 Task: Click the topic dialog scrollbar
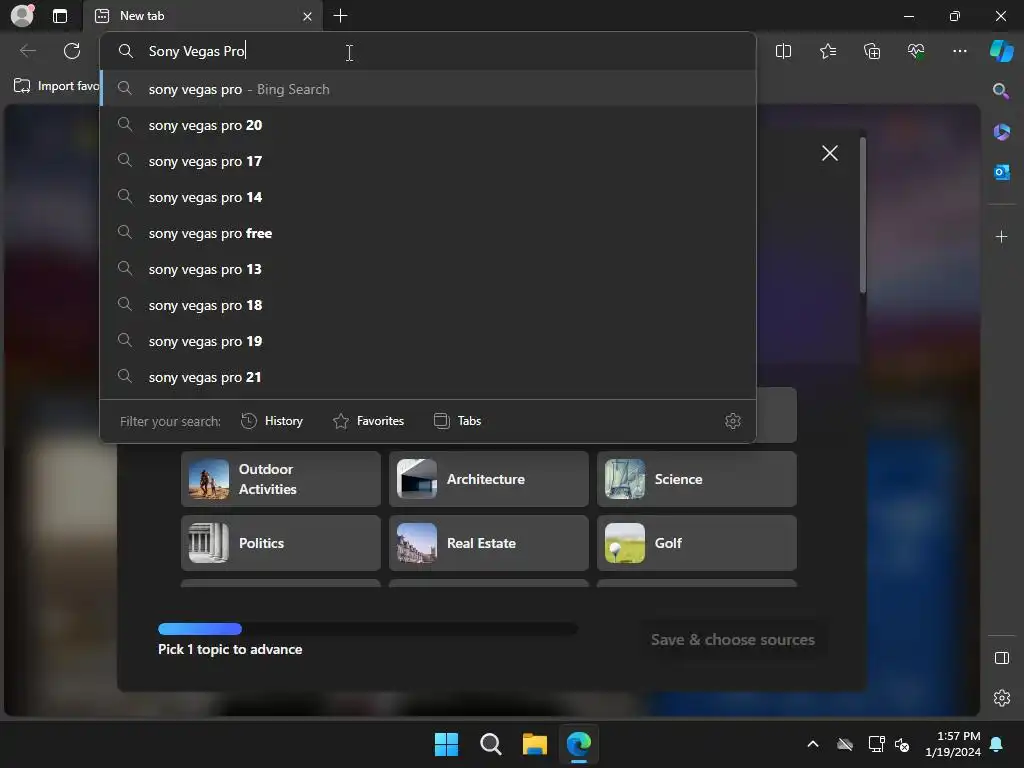863,216
